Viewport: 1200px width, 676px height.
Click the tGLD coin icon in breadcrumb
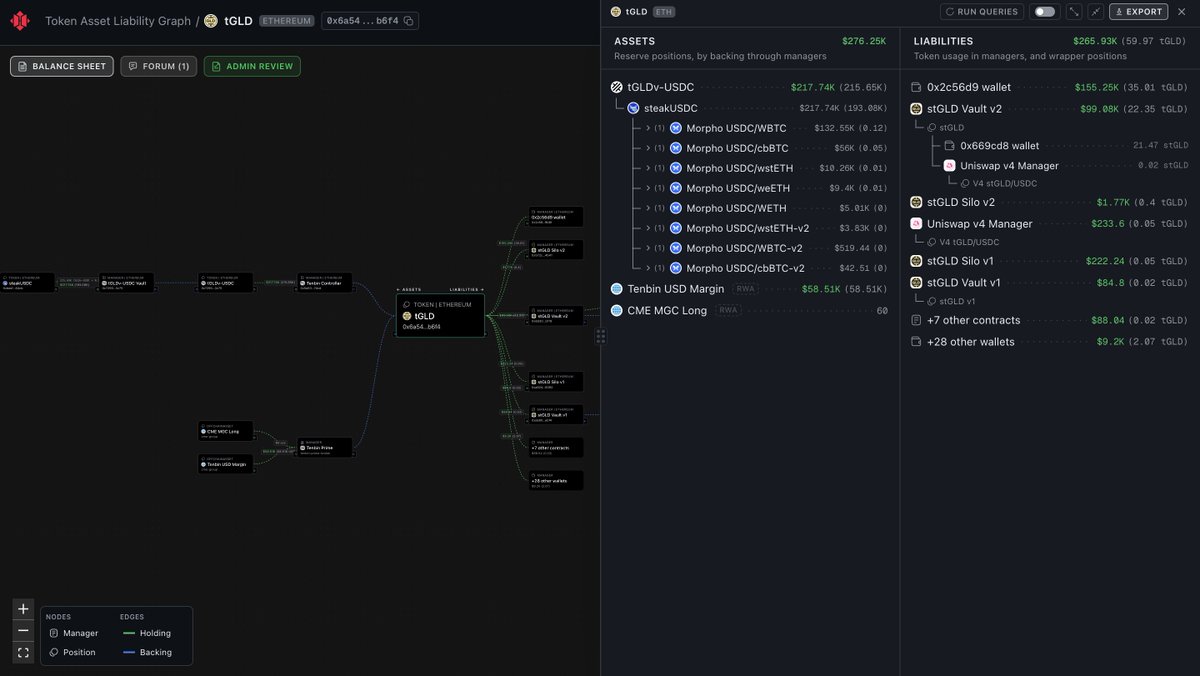coord(211,21)
